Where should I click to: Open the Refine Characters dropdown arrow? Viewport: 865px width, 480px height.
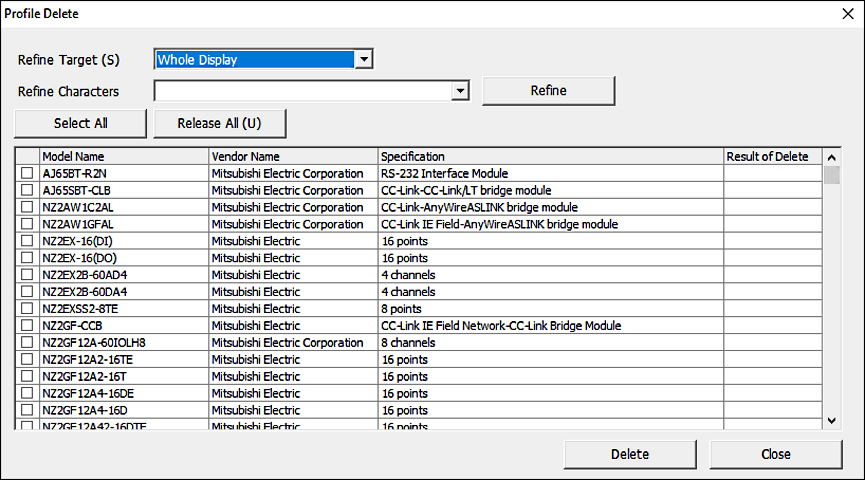pyautogui.click(x=460, y=91)
